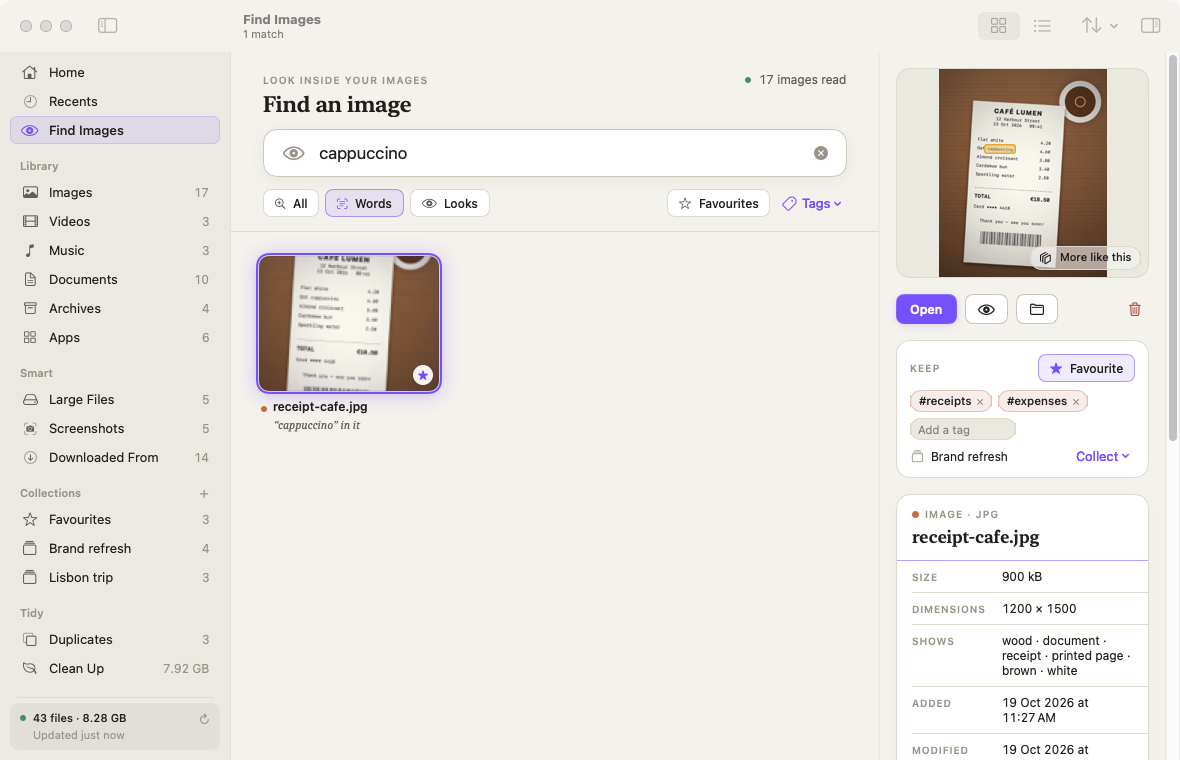Viewport: 1180px width, 760px height.
Task: Click the cappuccino search field
Action: click(x=555, y=154)
